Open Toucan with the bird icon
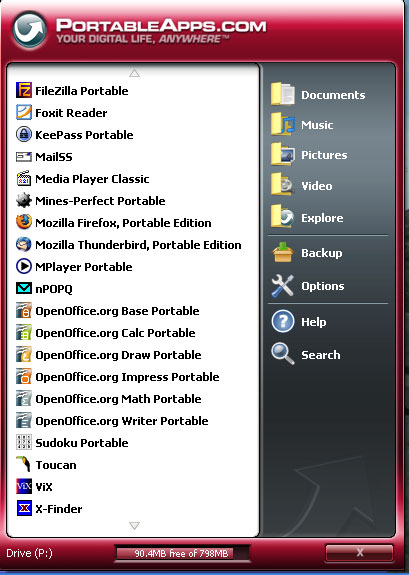The width and height of the screenshot is (409, 575). pyautogui.click(x=24, y=464)
